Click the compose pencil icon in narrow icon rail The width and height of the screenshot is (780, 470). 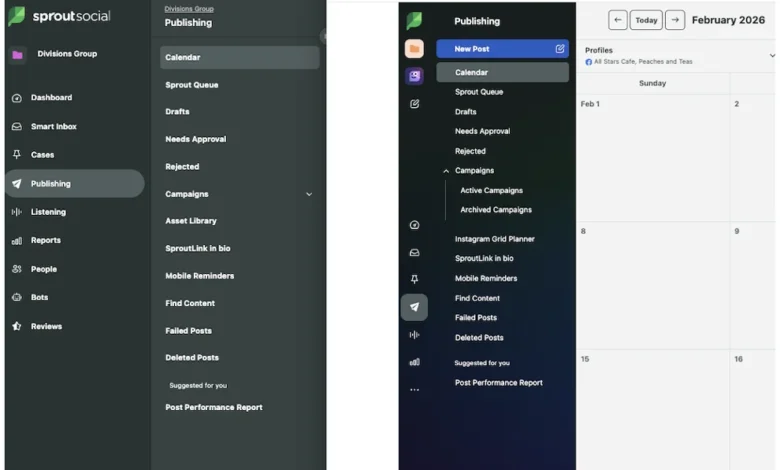[x=414, y=104]
